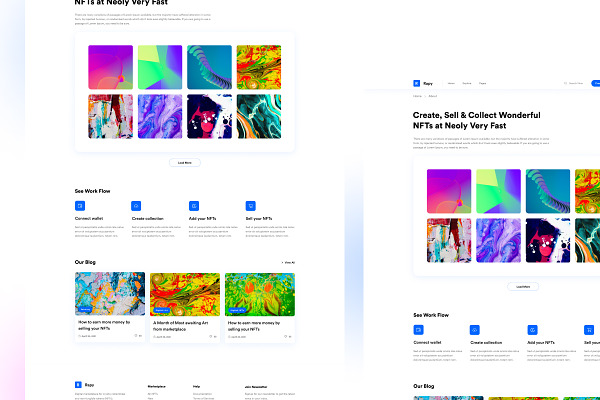Open the magenta gradient NFT thumbnail on right page
The width and height of the screenshot is (600, 400).
(x=449, y=191)
